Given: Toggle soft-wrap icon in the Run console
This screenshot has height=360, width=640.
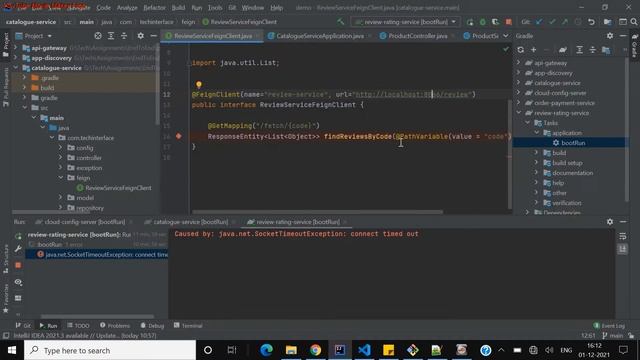Looking at the screenshot, I should pyautogui.click(x=622, y=236).
